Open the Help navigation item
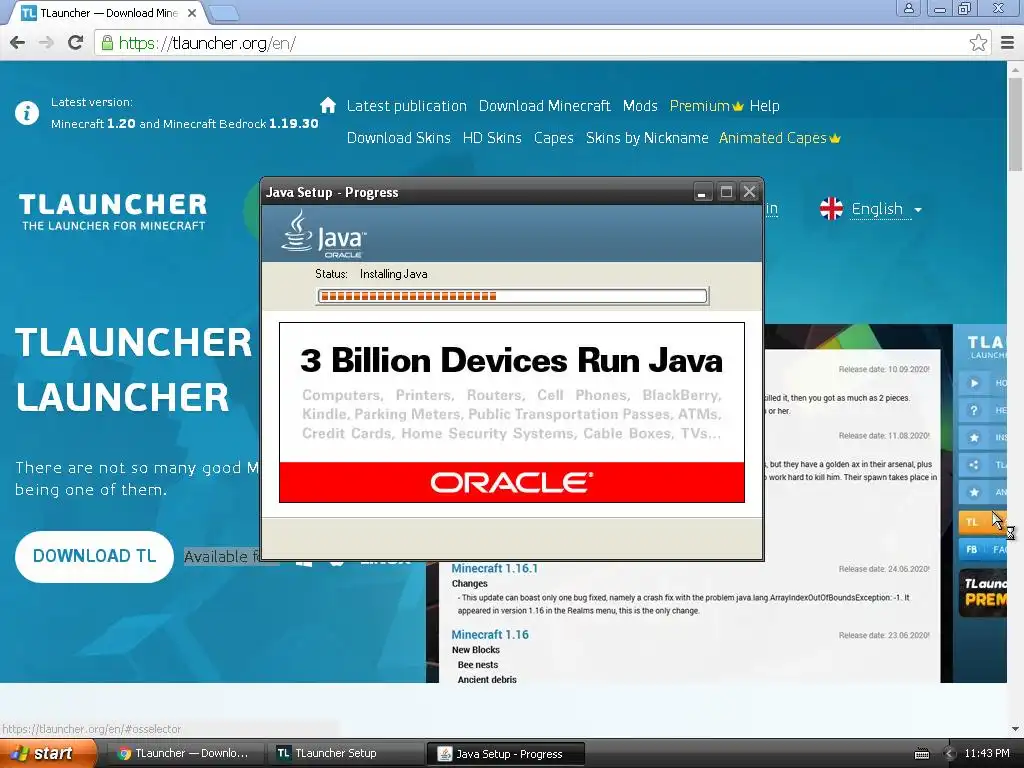Viewport: 1024px width, 768px height. coord(764,106)
